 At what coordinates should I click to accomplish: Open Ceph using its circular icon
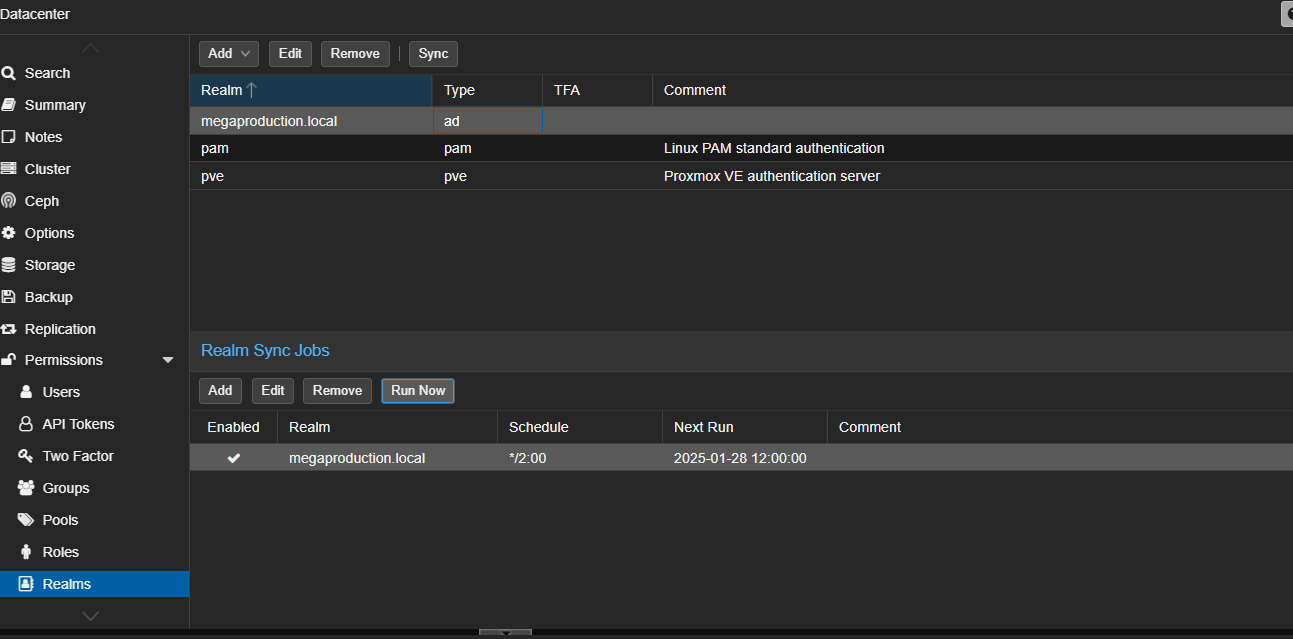pos(8,201)
